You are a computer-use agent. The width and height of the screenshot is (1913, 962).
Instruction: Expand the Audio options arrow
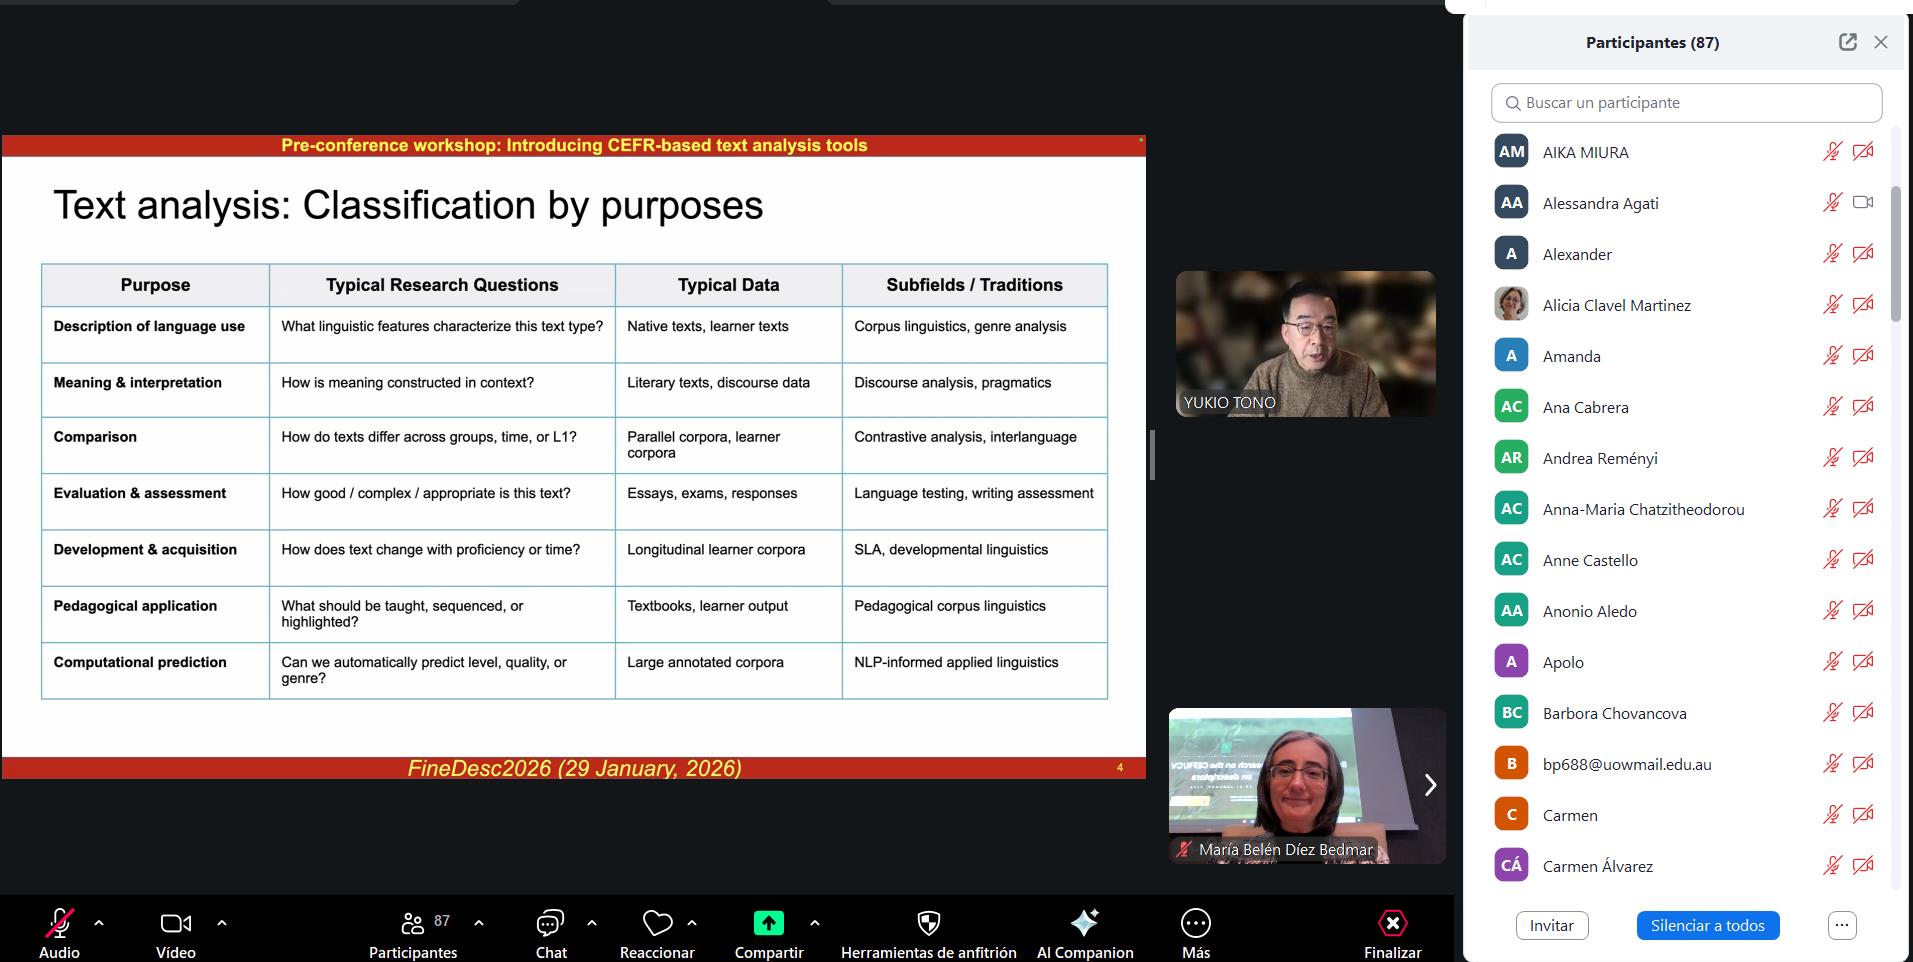tap(99, 923)
